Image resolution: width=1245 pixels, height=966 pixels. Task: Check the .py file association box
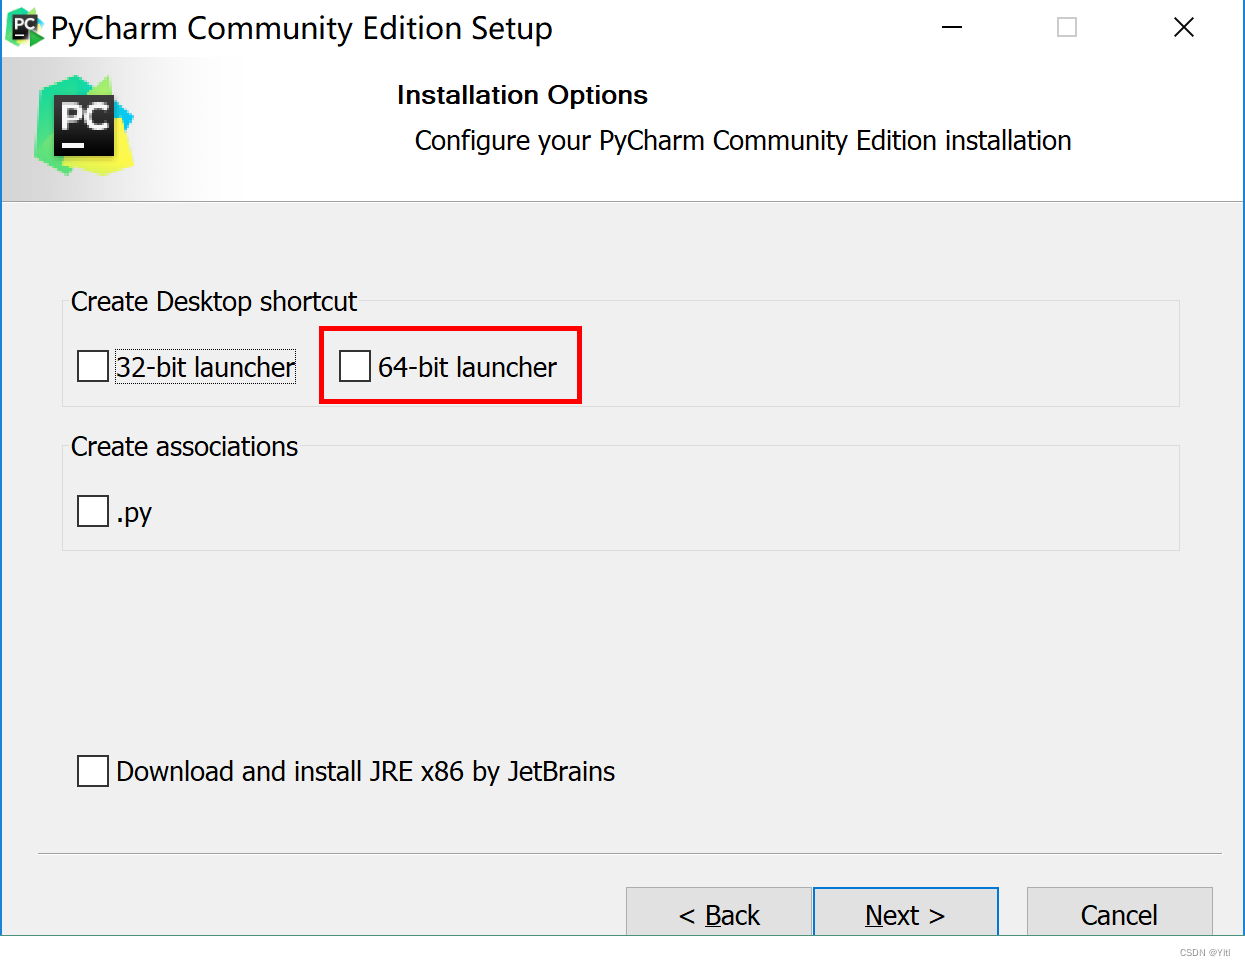[92, 511]
